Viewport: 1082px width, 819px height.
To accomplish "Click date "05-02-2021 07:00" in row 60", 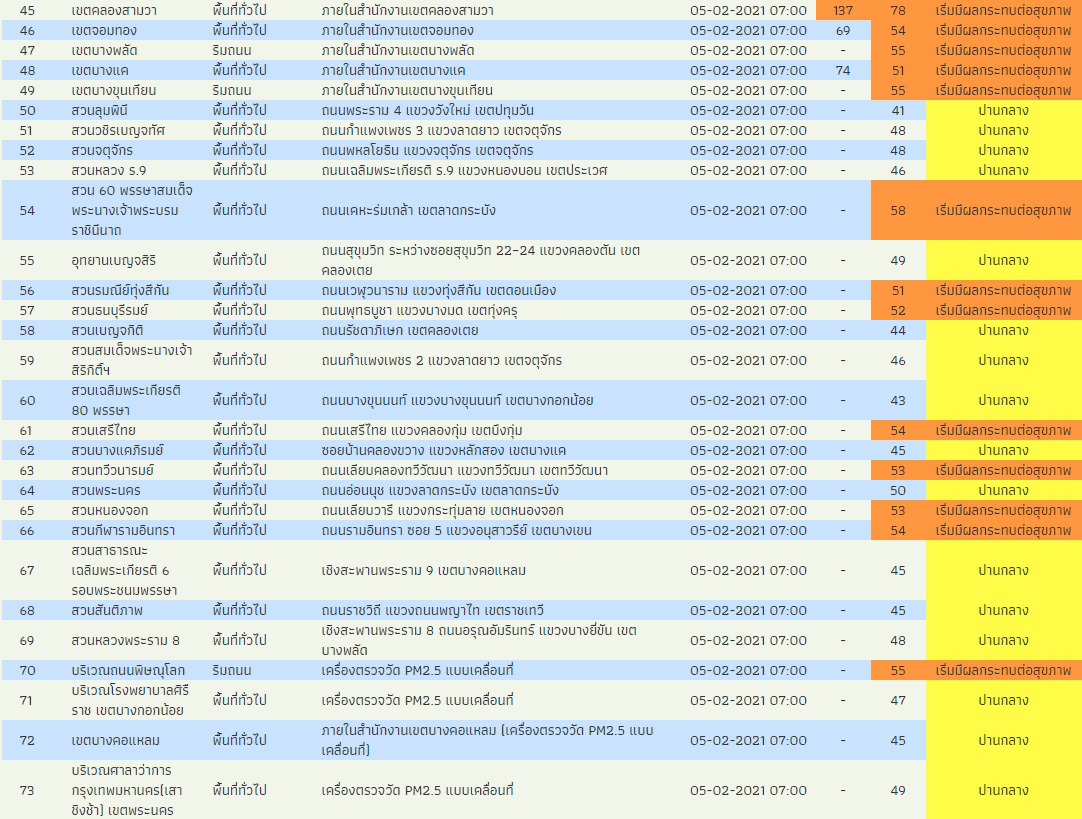I will tap(748, 400).
